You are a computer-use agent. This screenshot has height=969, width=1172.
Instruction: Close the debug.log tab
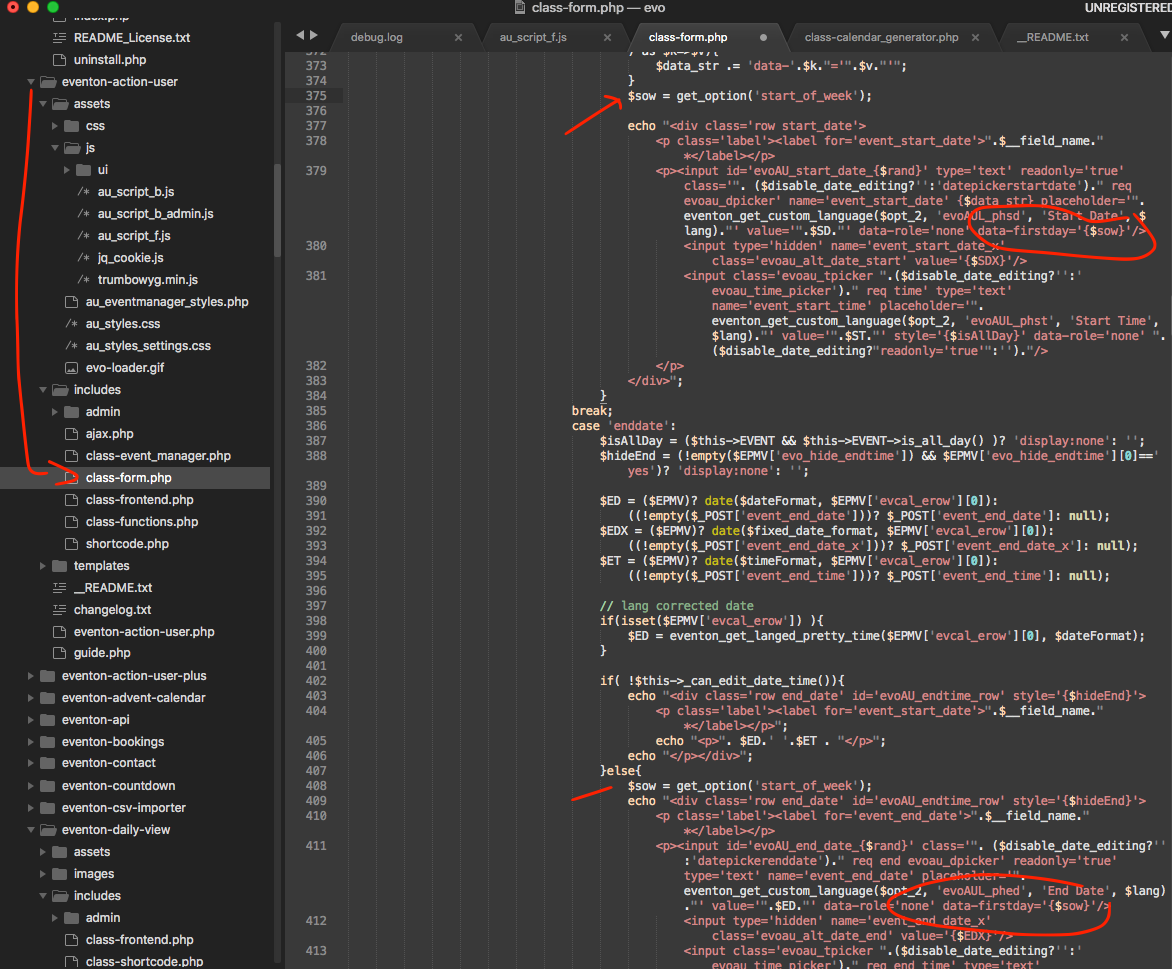pos(458,37)
